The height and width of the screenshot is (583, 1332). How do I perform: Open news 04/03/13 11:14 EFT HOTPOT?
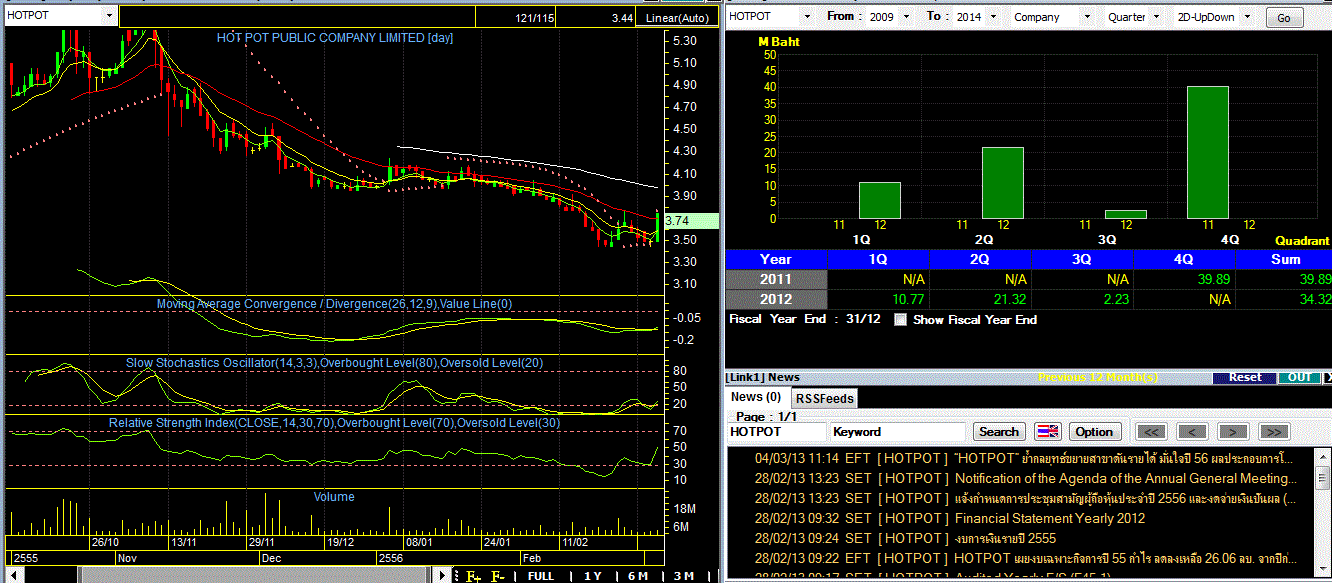pos(1025,458)
